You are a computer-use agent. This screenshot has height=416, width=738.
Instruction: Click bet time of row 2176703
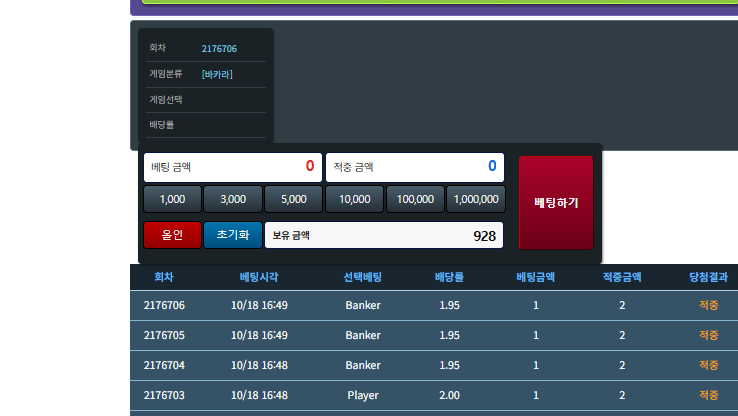pyautogui.click(x=259, y=395)
